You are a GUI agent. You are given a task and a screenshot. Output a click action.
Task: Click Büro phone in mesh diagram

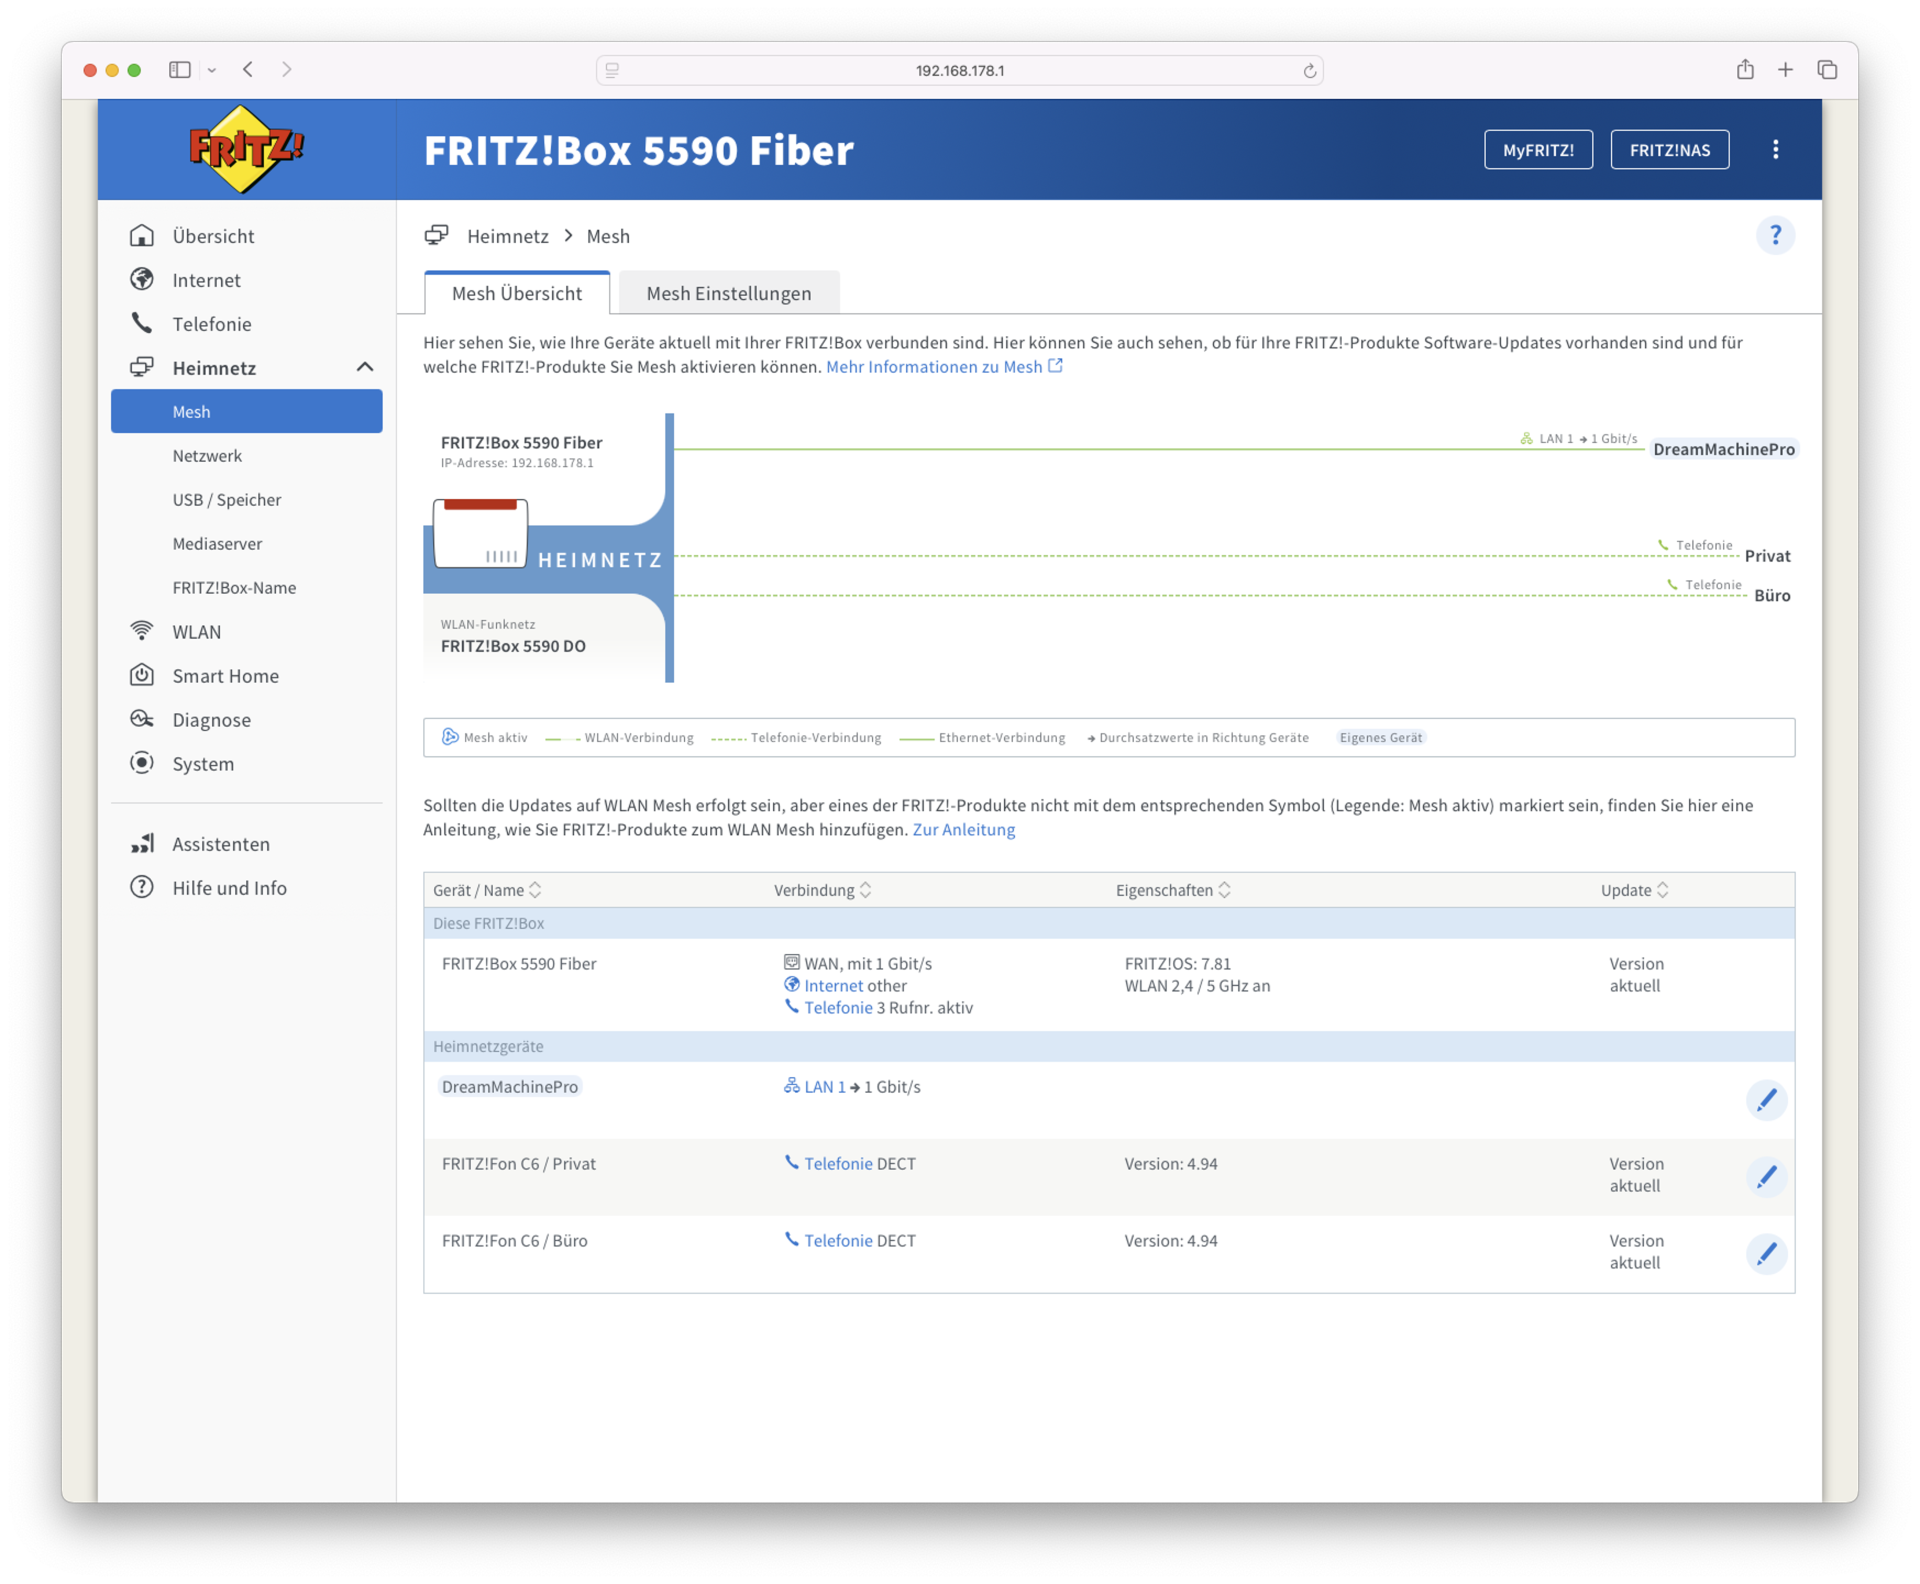click(x=1772, y=596)
